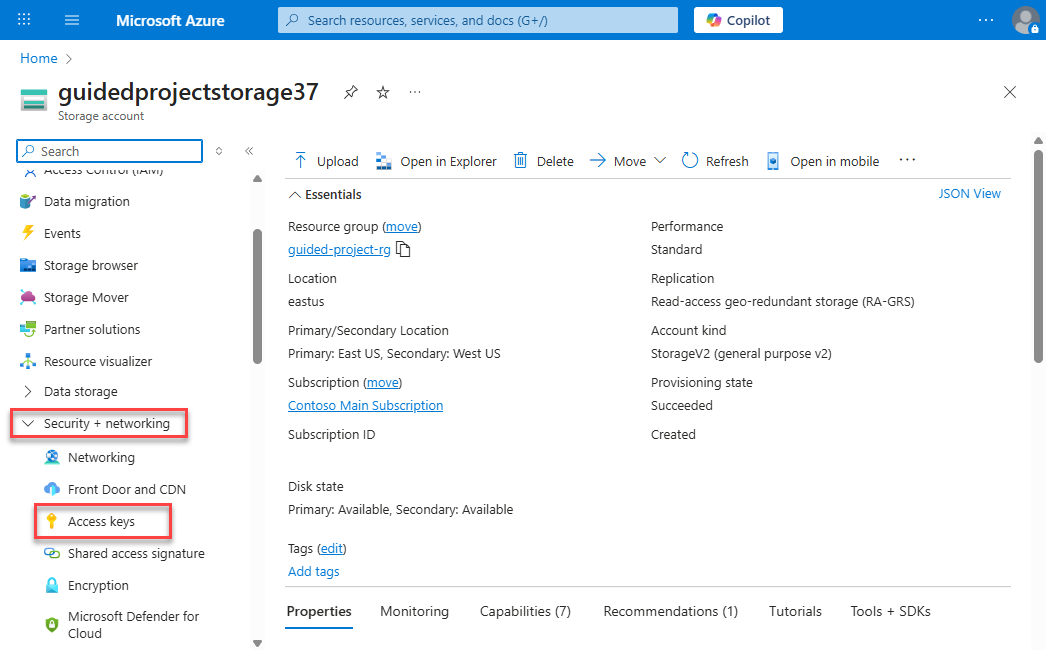
Task: Click the Upload toolbar button
Action: click(x=326, y=161)
